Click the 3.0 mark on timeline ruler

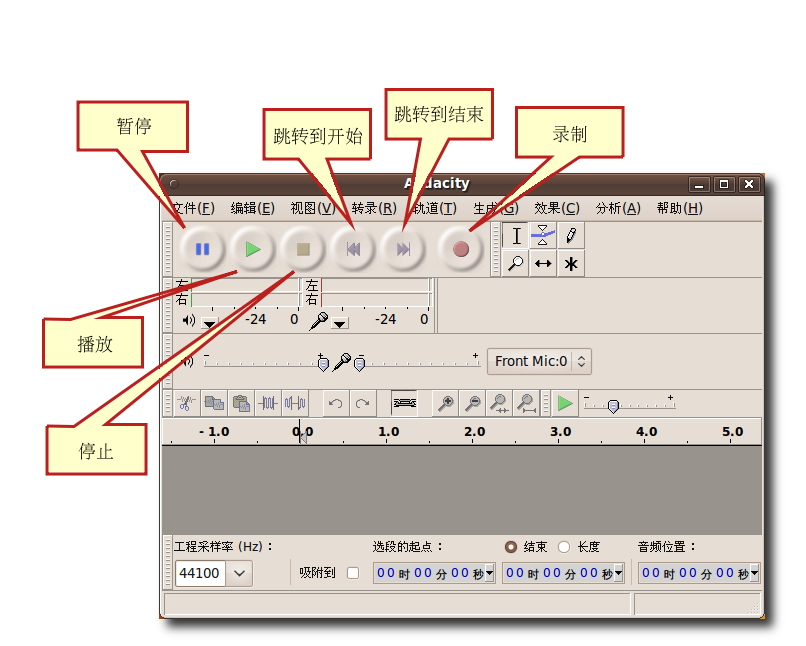pos(560,432)
